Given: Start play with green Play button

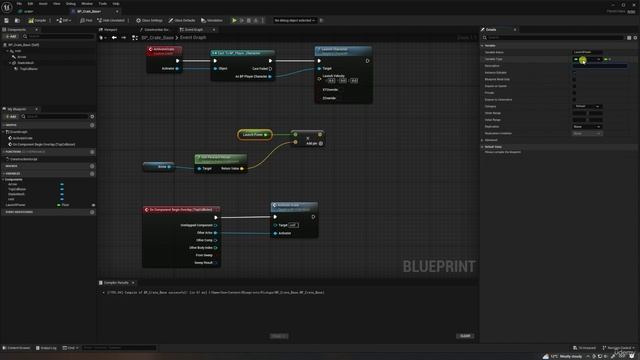Looking at the screenshot, I should click(234, 20).
